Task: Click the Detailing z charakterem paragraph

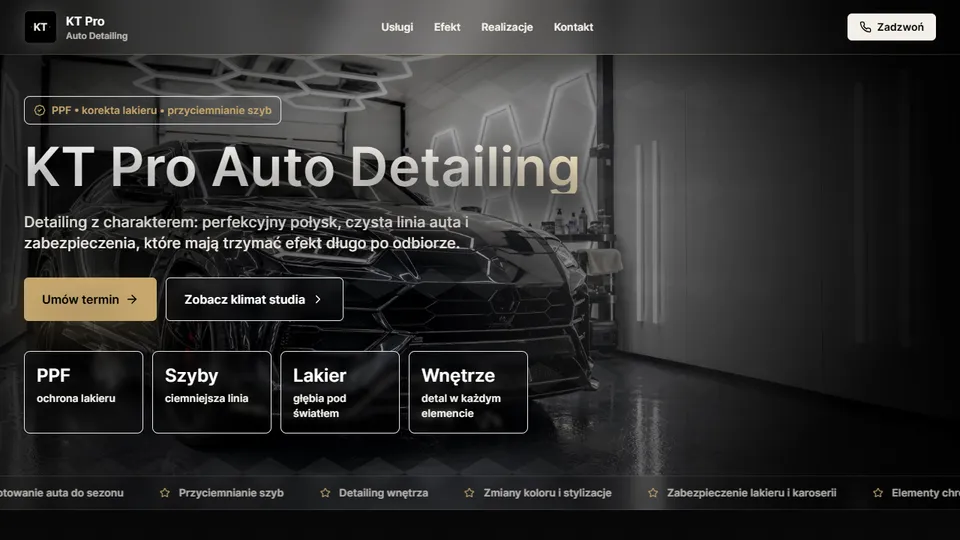Action: [247, 233]
